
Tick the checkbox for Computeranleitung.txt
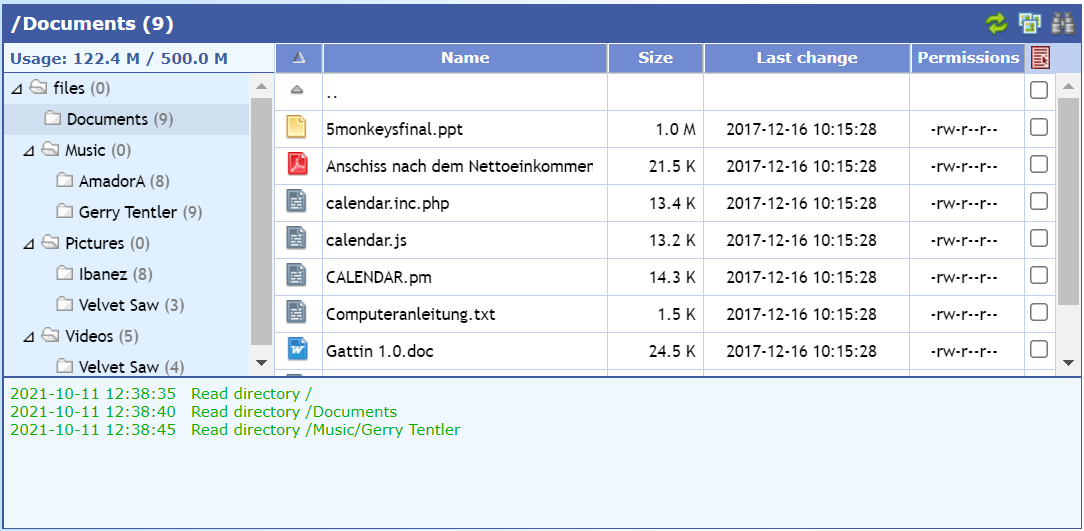click(1038, 314)
